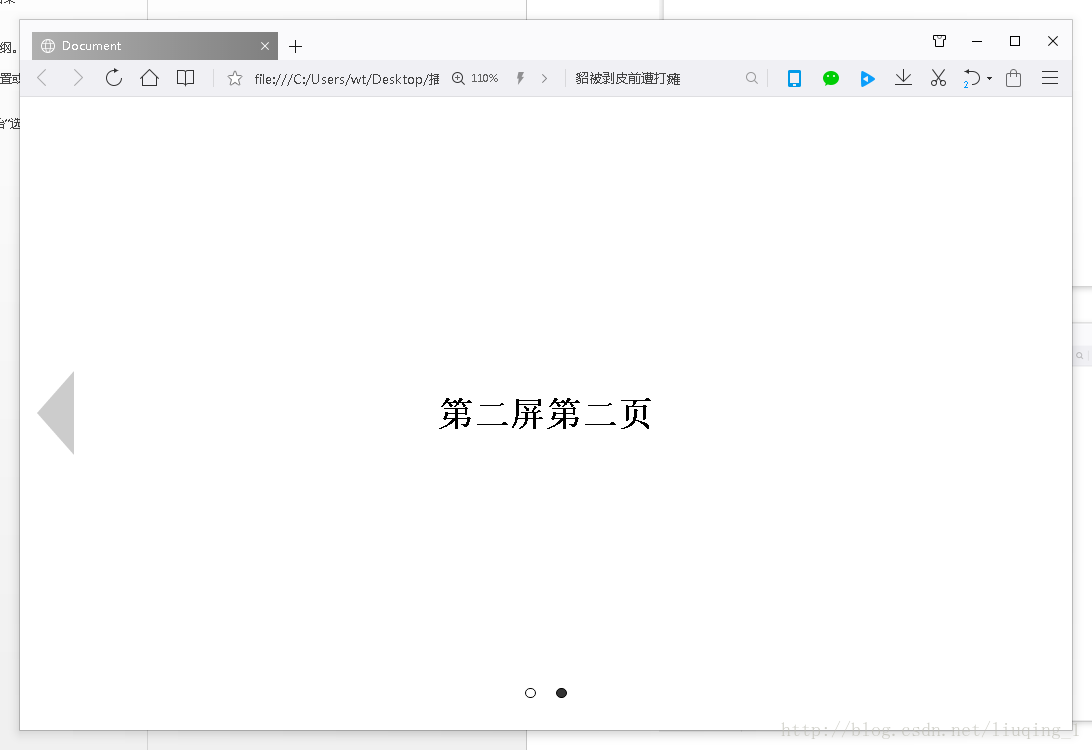Image resolution: width=1092 pixels, height=750 pixels.
Task: Open a new tab with the plus button
Action: pyautogui.click(x=295, y=47)
